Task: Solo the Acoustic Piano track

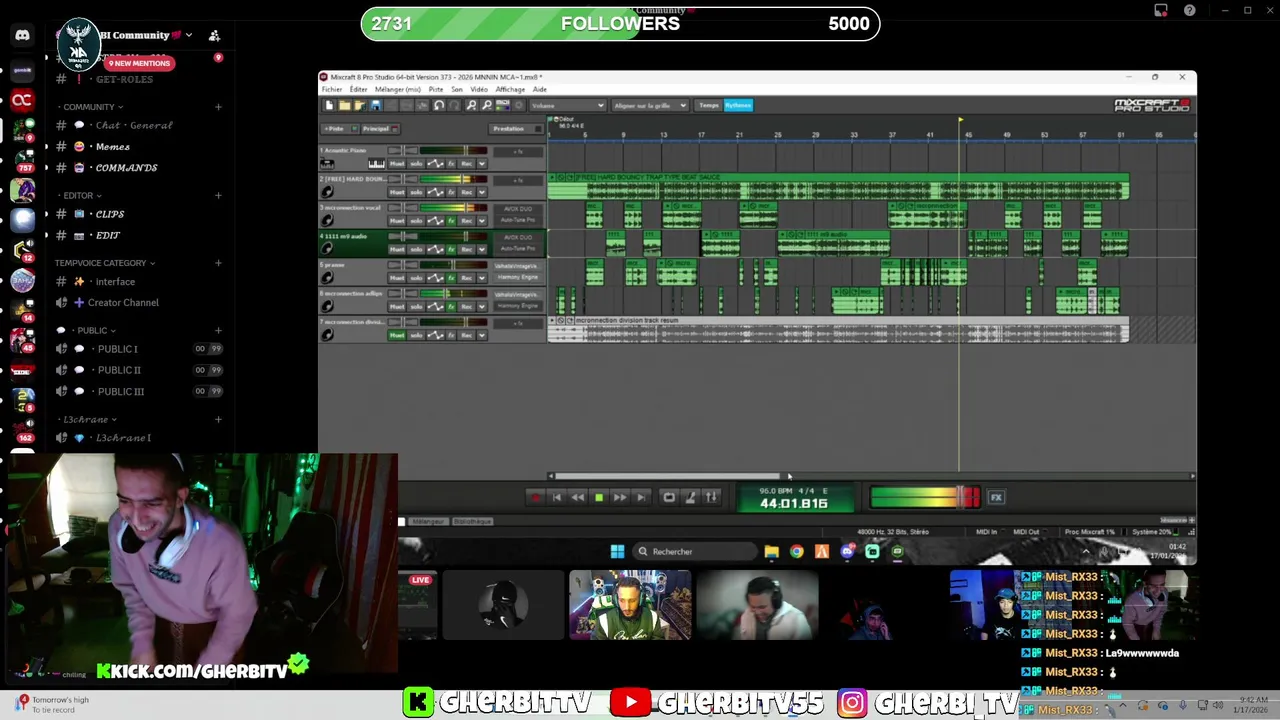Action: 416,164
